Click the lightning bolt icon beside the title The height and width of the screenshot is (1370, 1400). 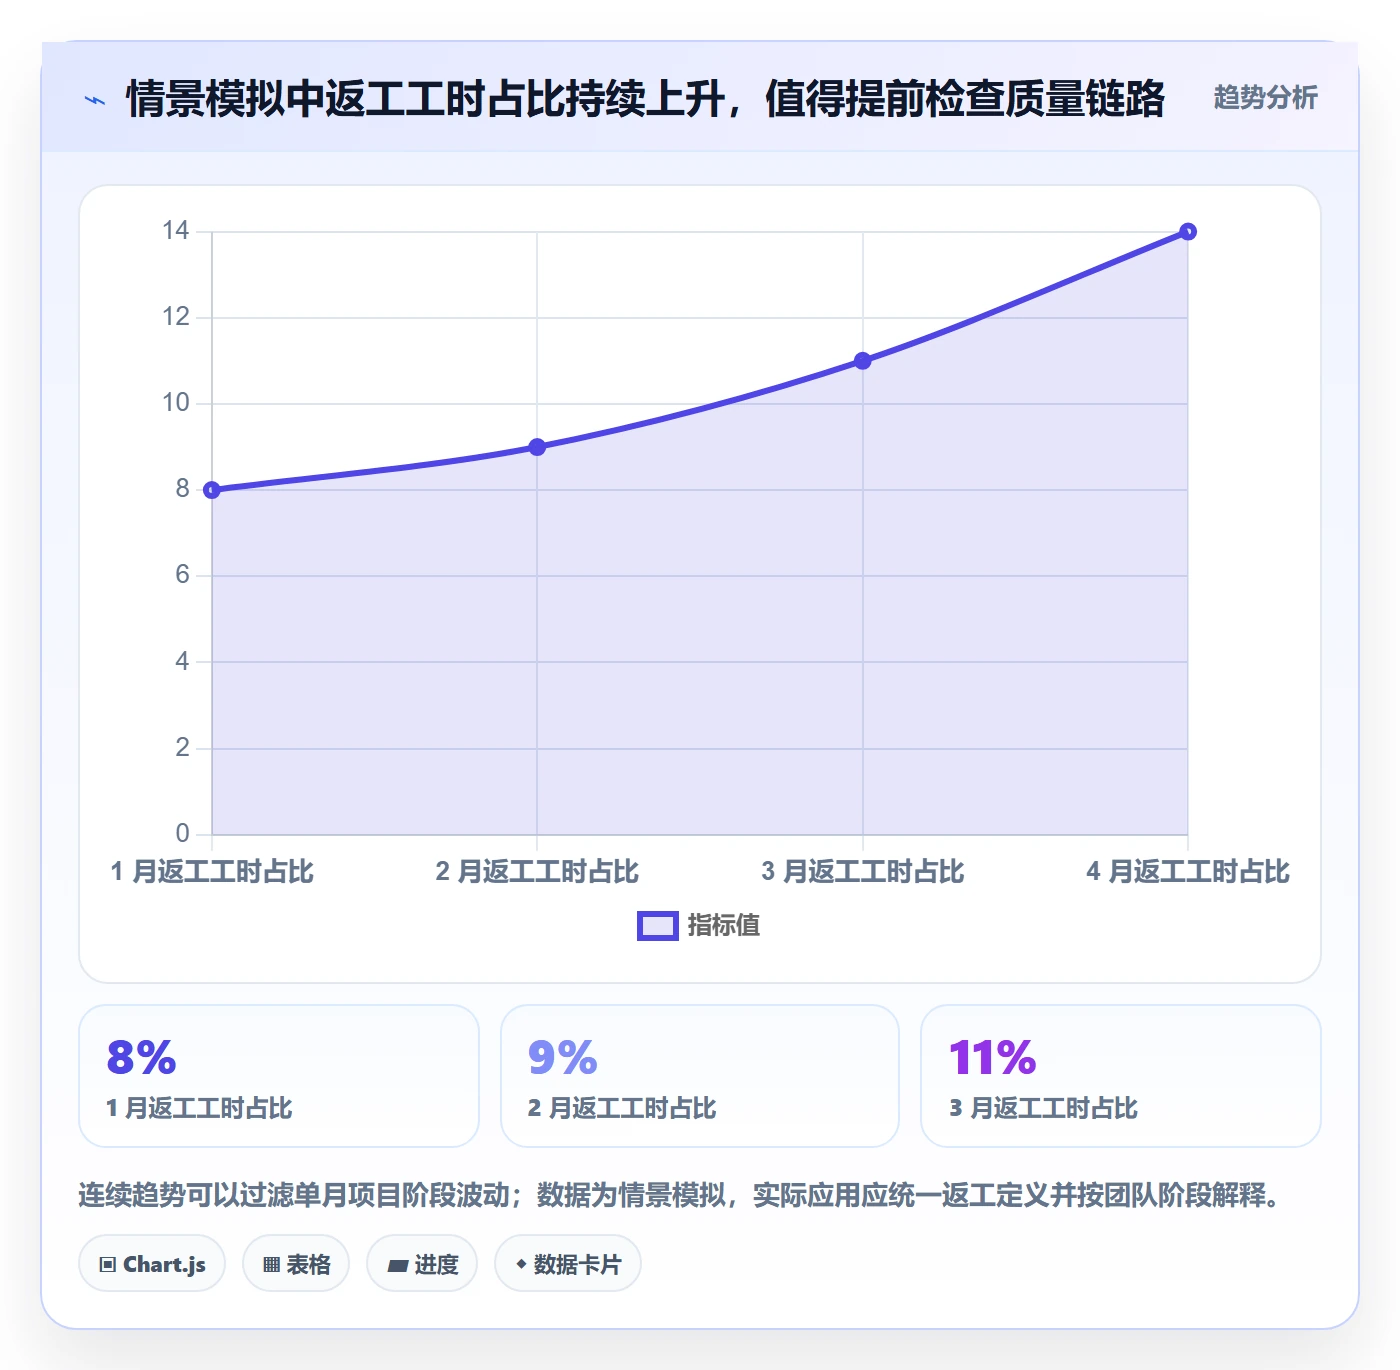[95, 100]
